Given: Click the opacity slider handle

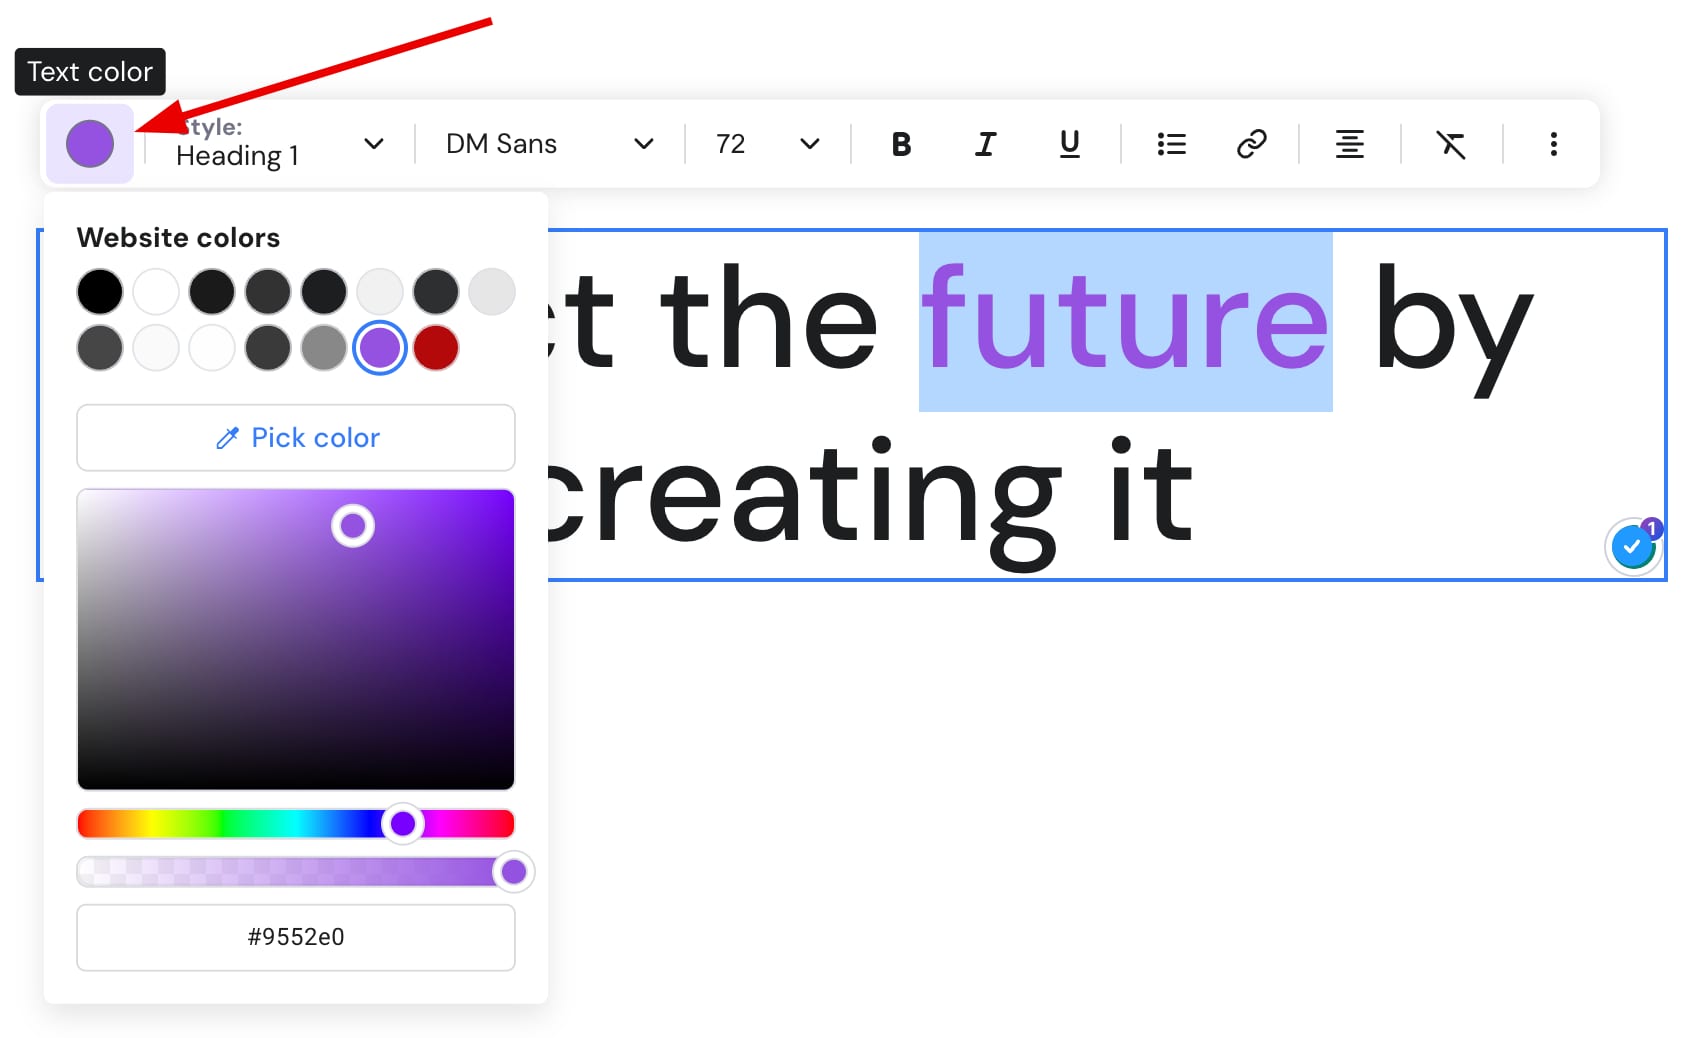Looking at the screenshot, I should coord(513,871).
